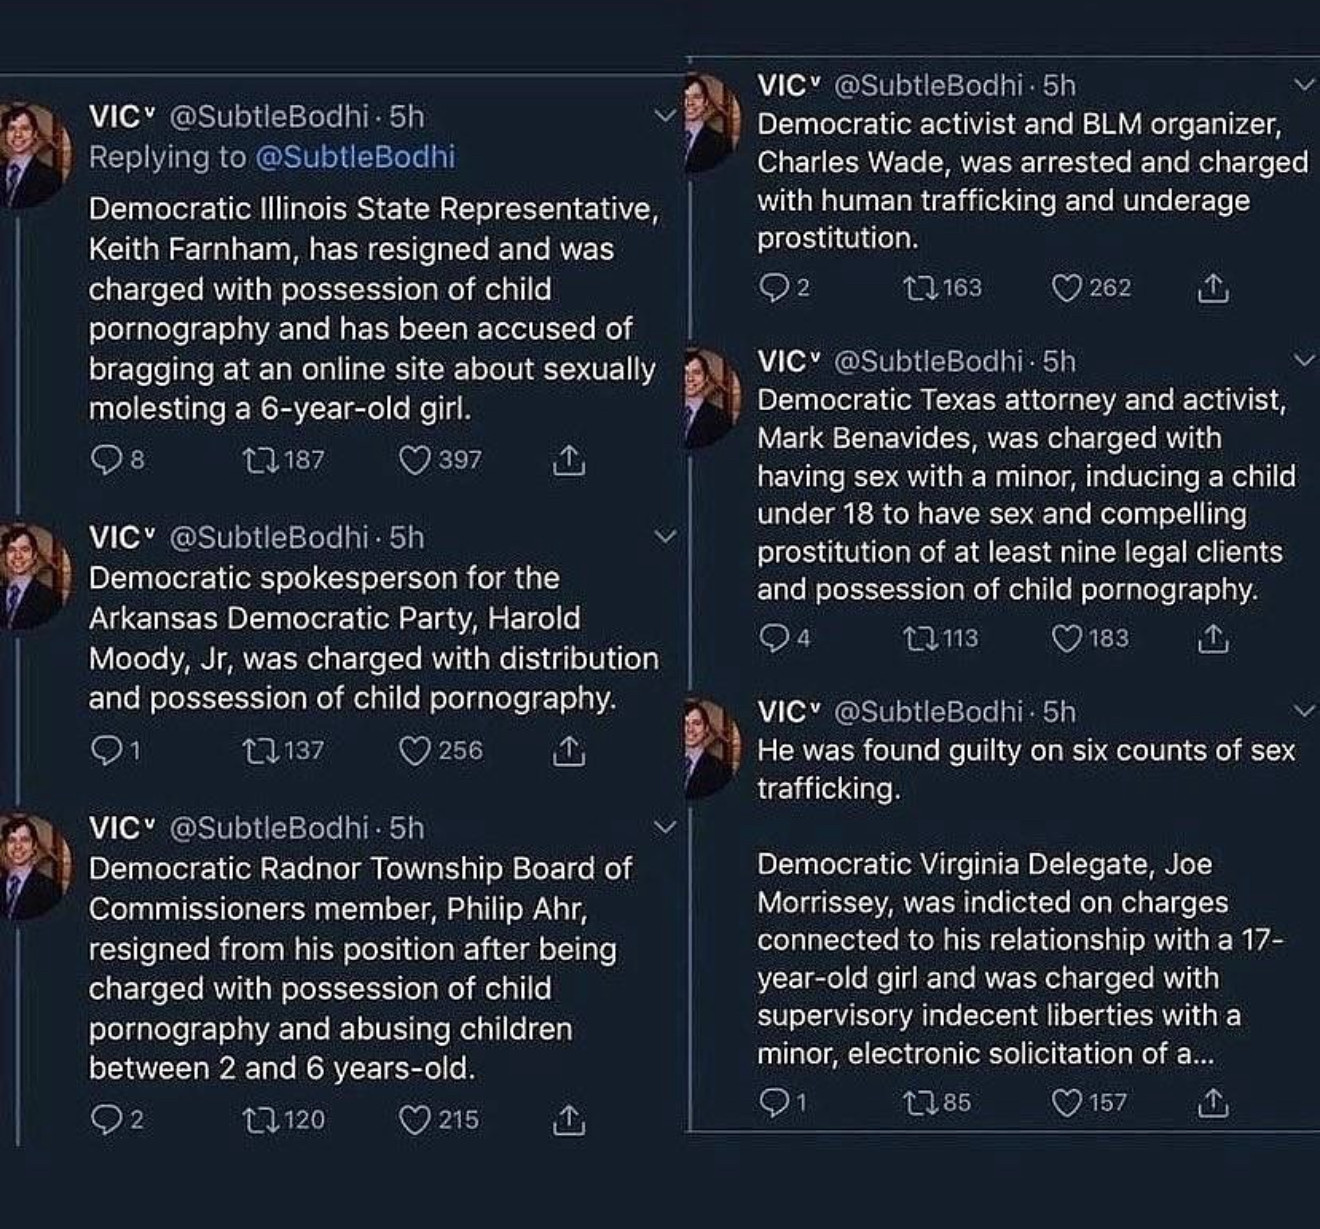Retweet the Mark Benavides tweet
The image size is (1320, 1229).
point(916,638)
